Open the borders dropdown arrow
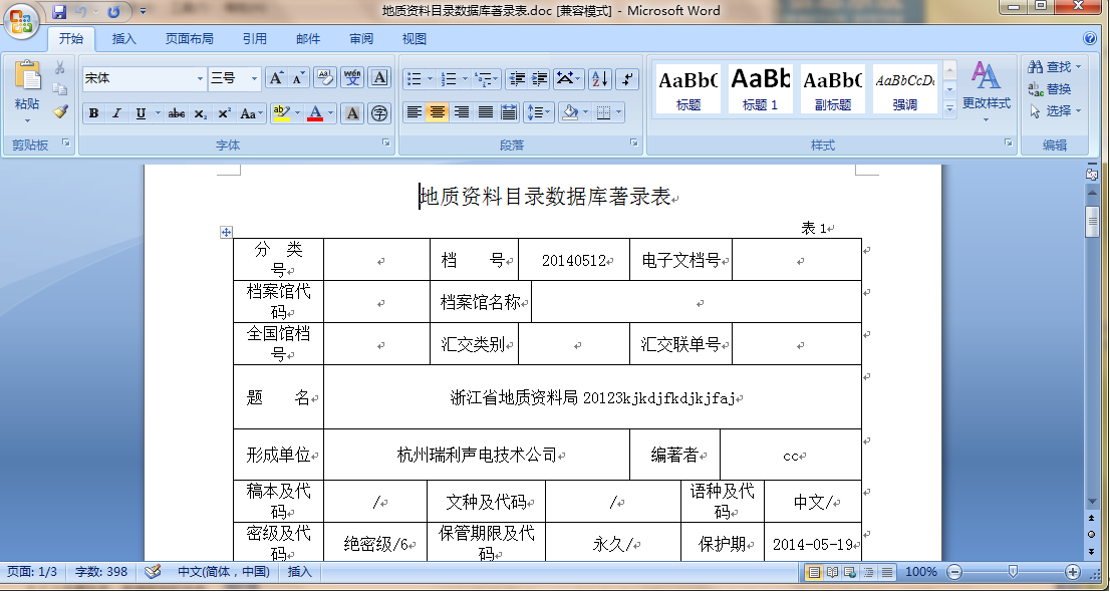Screen dimensions: 1110x595 click(619, 112)
